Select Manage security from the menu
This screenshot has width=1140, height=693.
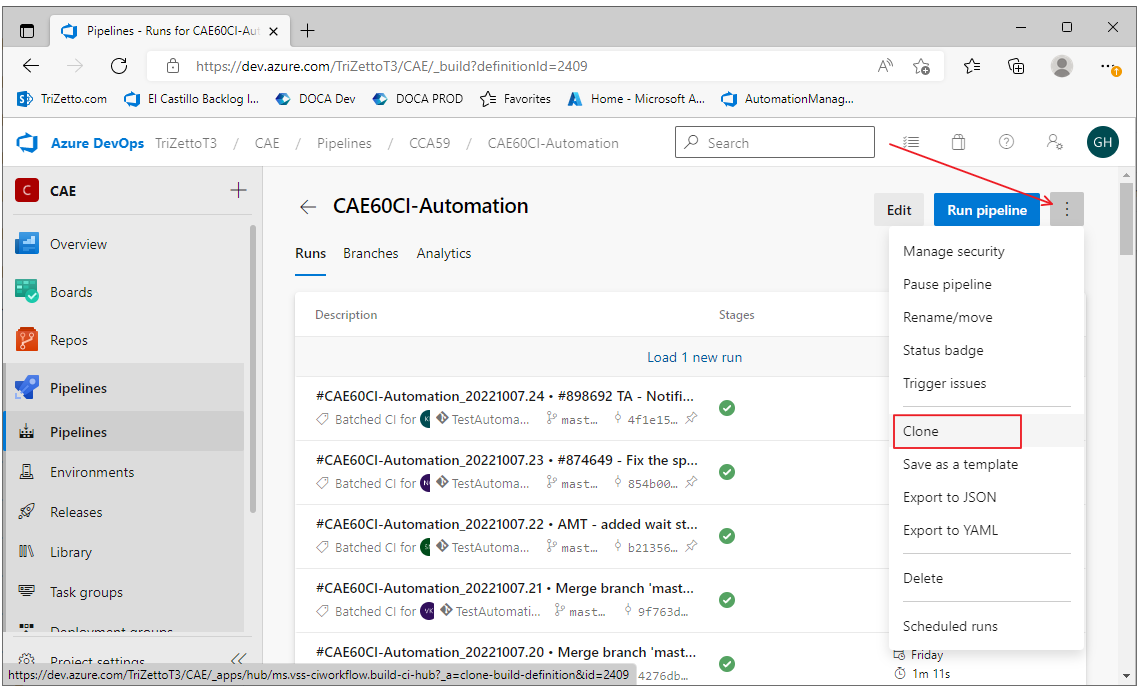953,252
